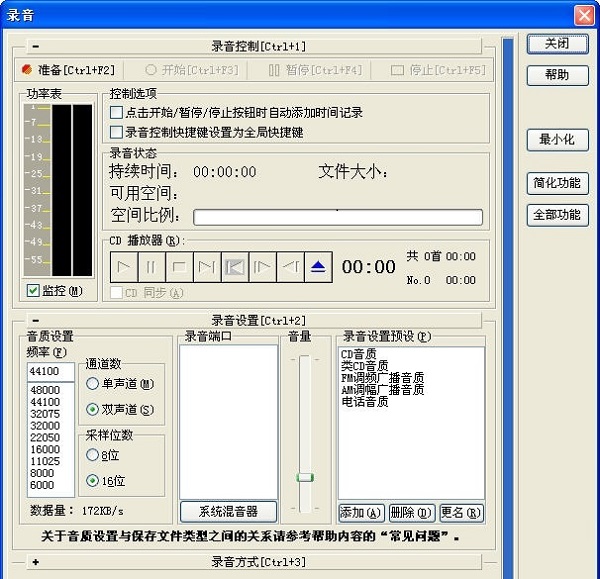This screenshot has width=600, height=579.
Task: Toggle the 监控 monitor checkbox
Action: tap(34, 291)
